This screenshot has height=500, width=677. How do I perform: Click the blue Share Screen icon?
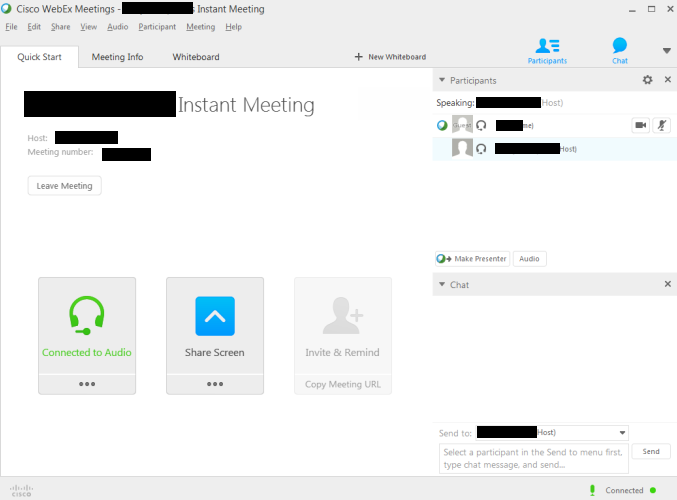[x=215, y=316]
